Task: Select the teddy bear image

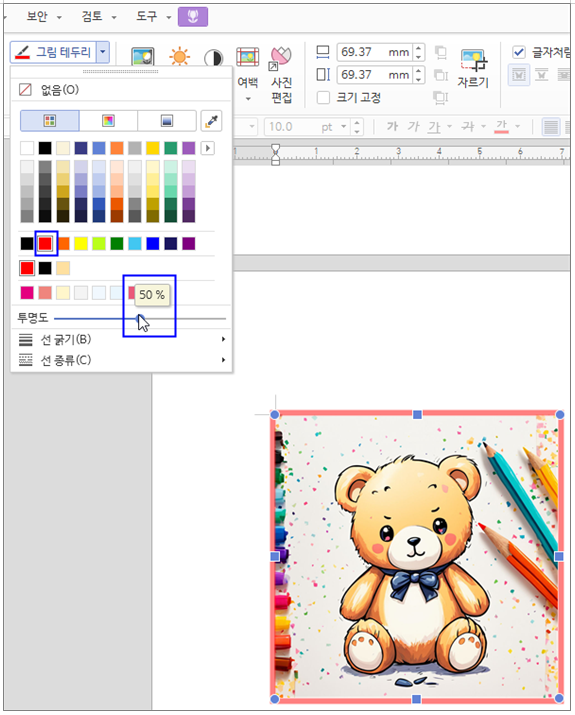Action: click(x=417, y=556)
